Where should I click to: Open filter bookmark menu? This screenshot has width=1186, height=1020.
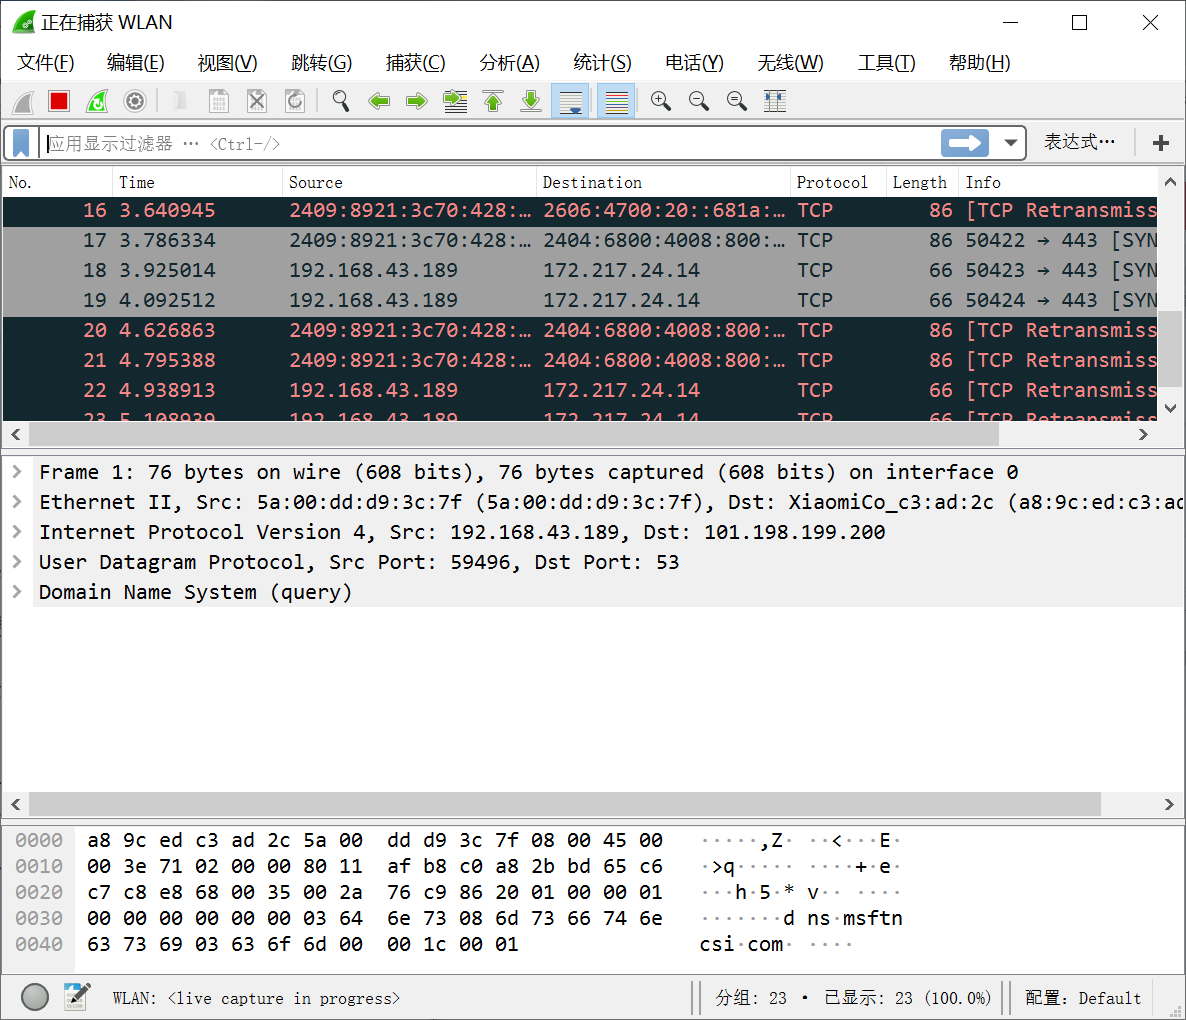click(x=20, y=143)
